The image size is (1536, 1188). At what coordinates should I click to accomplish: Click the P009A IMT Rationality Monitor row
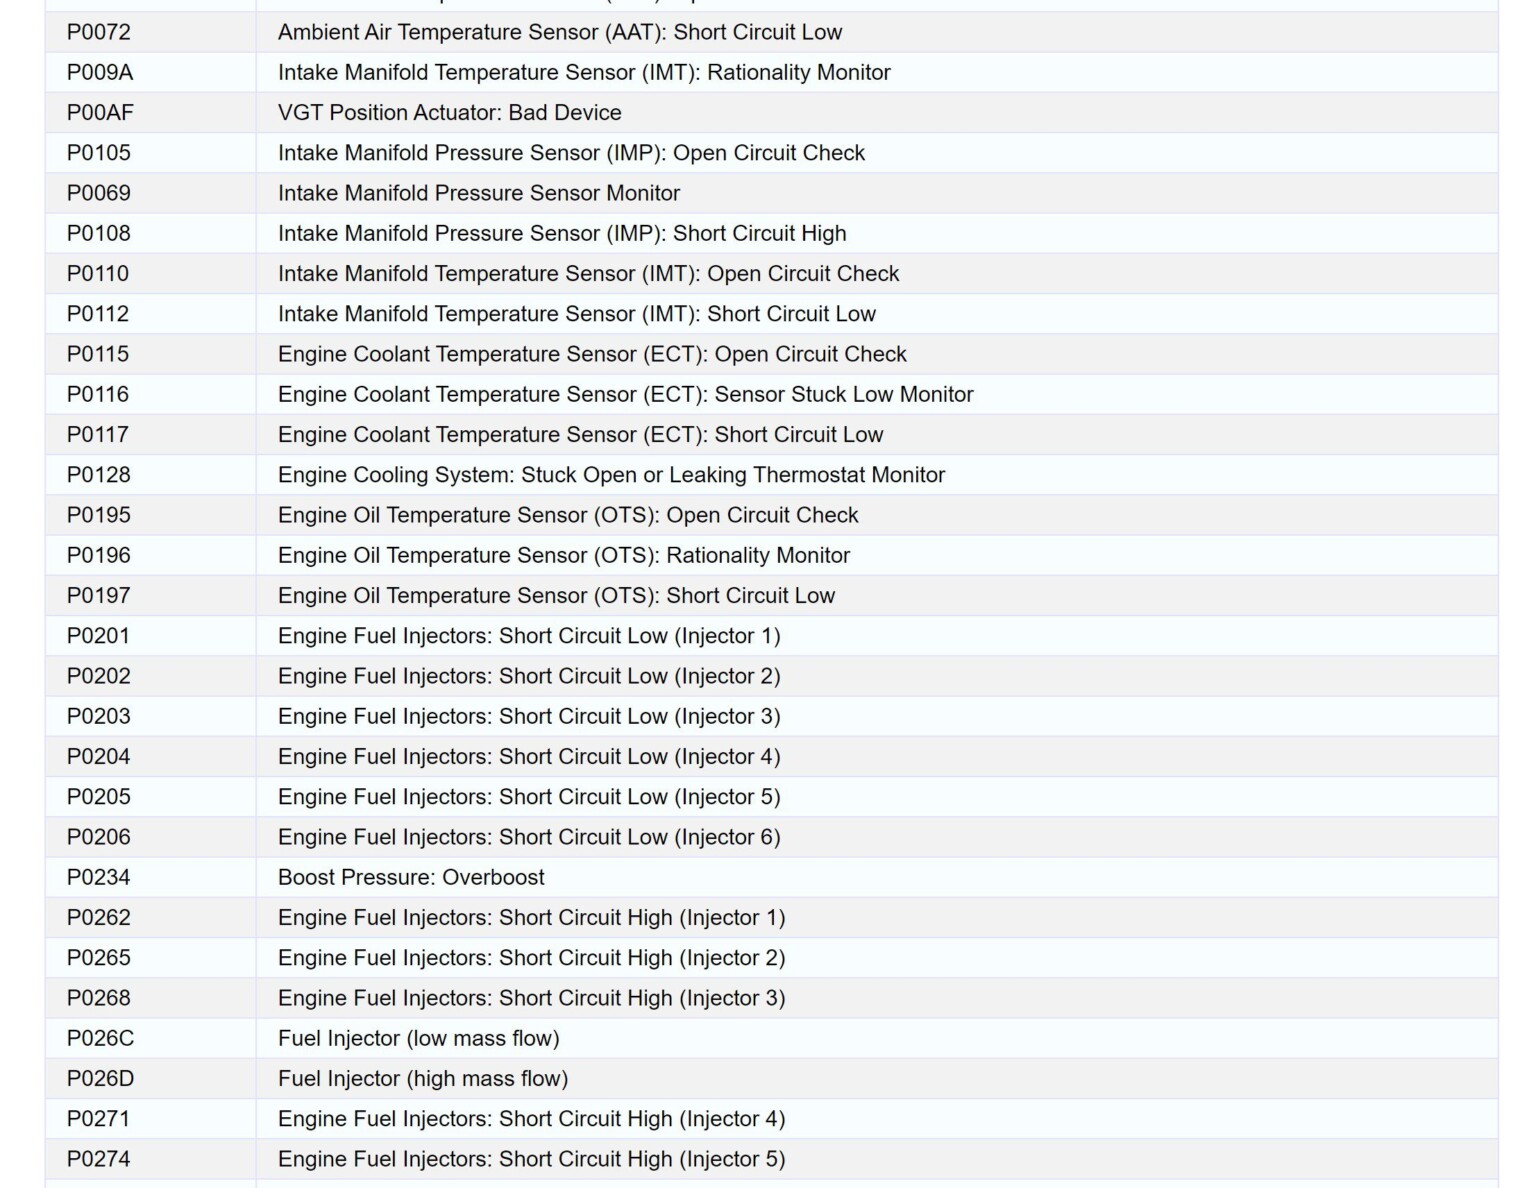click(x=584, y=72)
